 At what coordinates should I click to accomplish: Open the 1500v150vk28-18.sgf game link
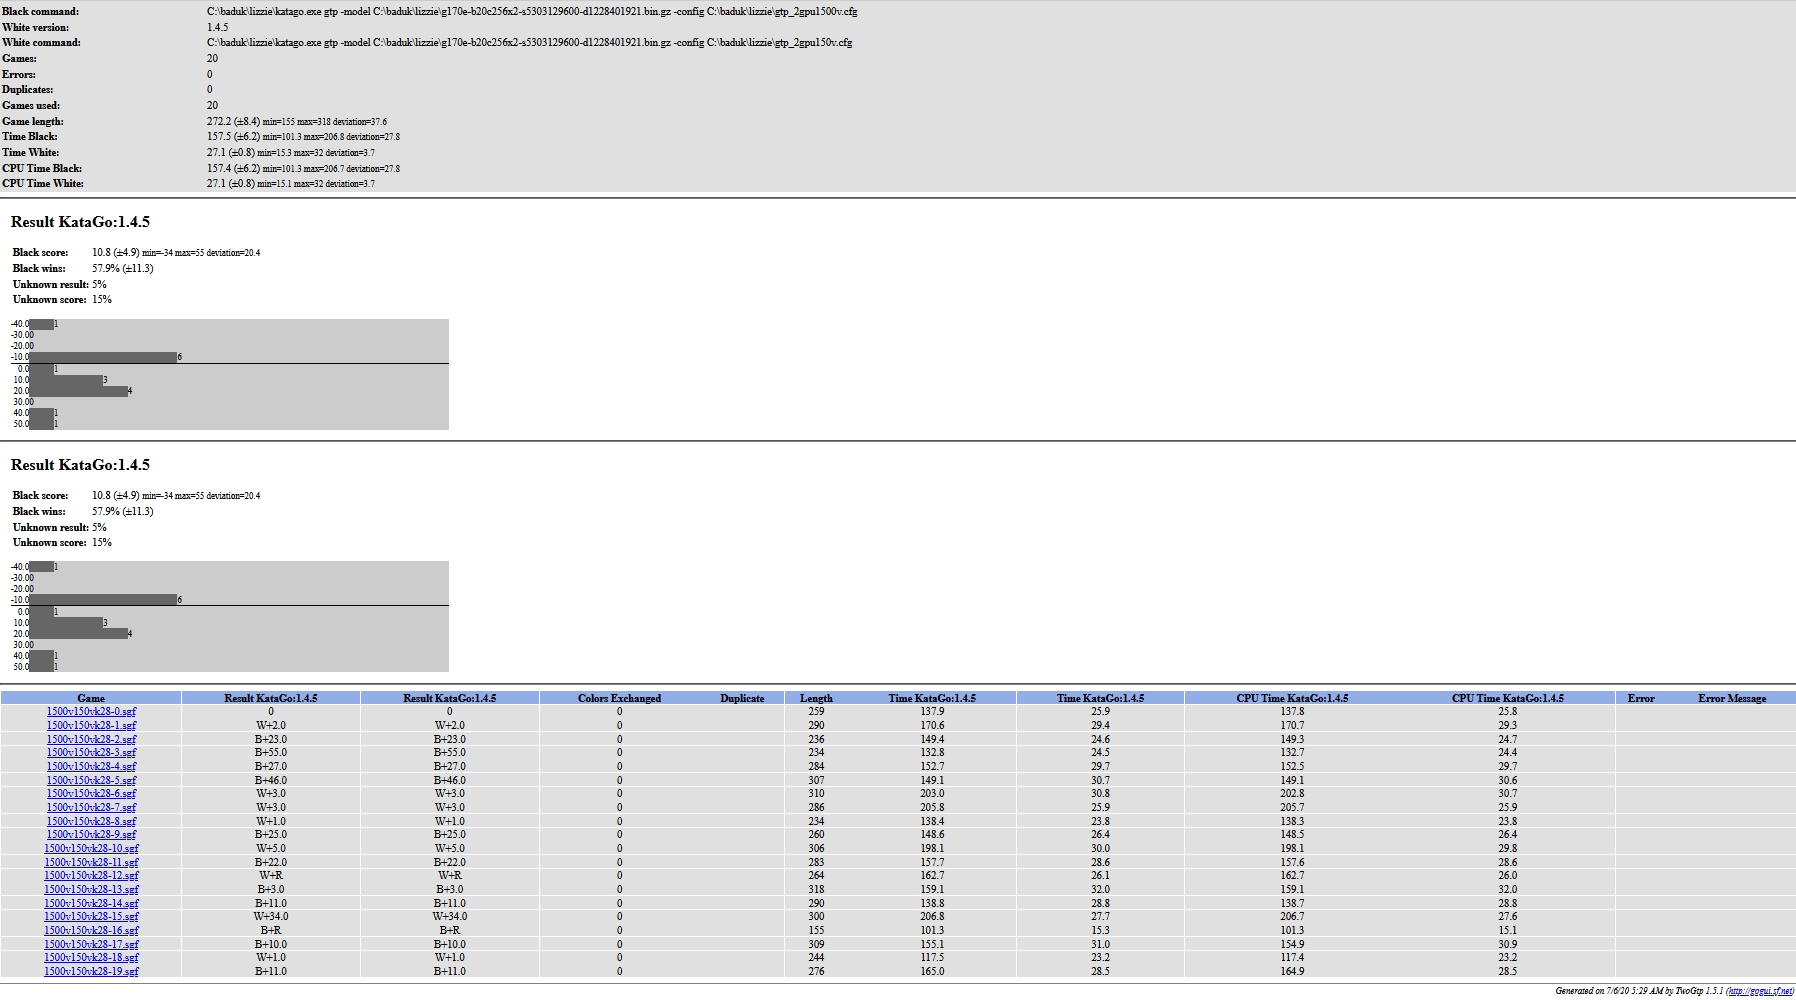coord(91,958)
